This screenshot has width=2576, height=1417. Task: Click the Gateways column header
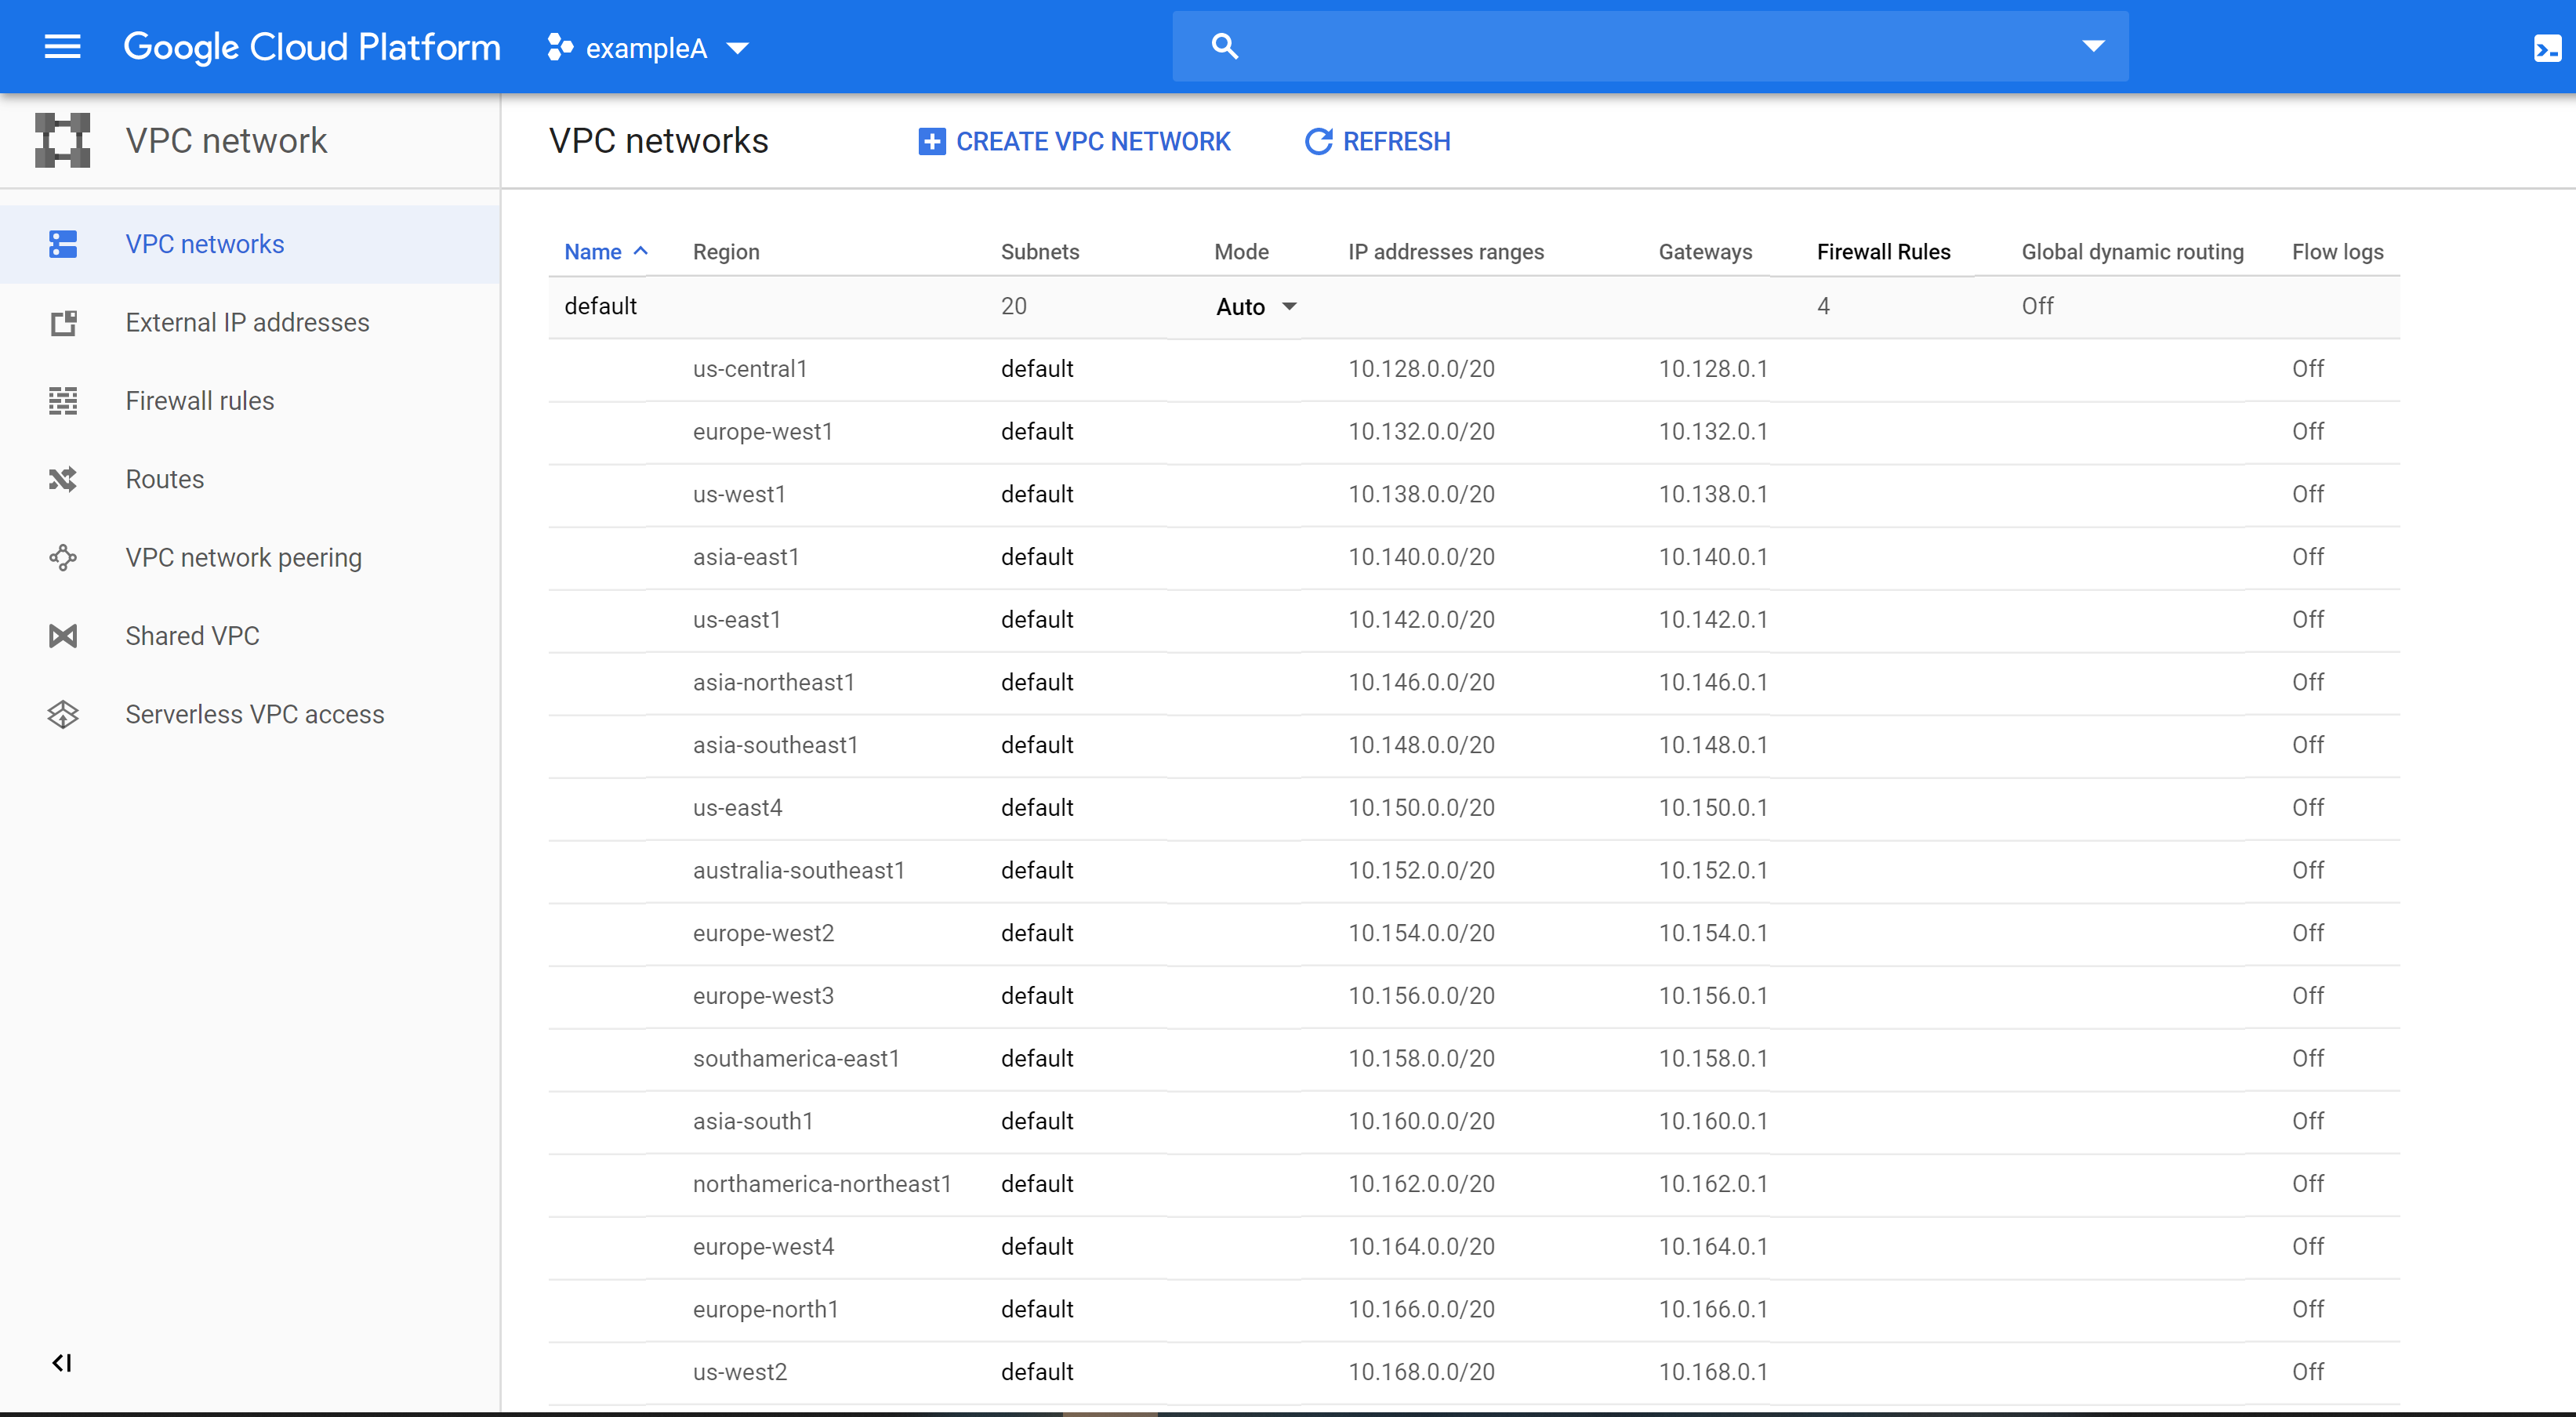click(x=1705, y=252)
